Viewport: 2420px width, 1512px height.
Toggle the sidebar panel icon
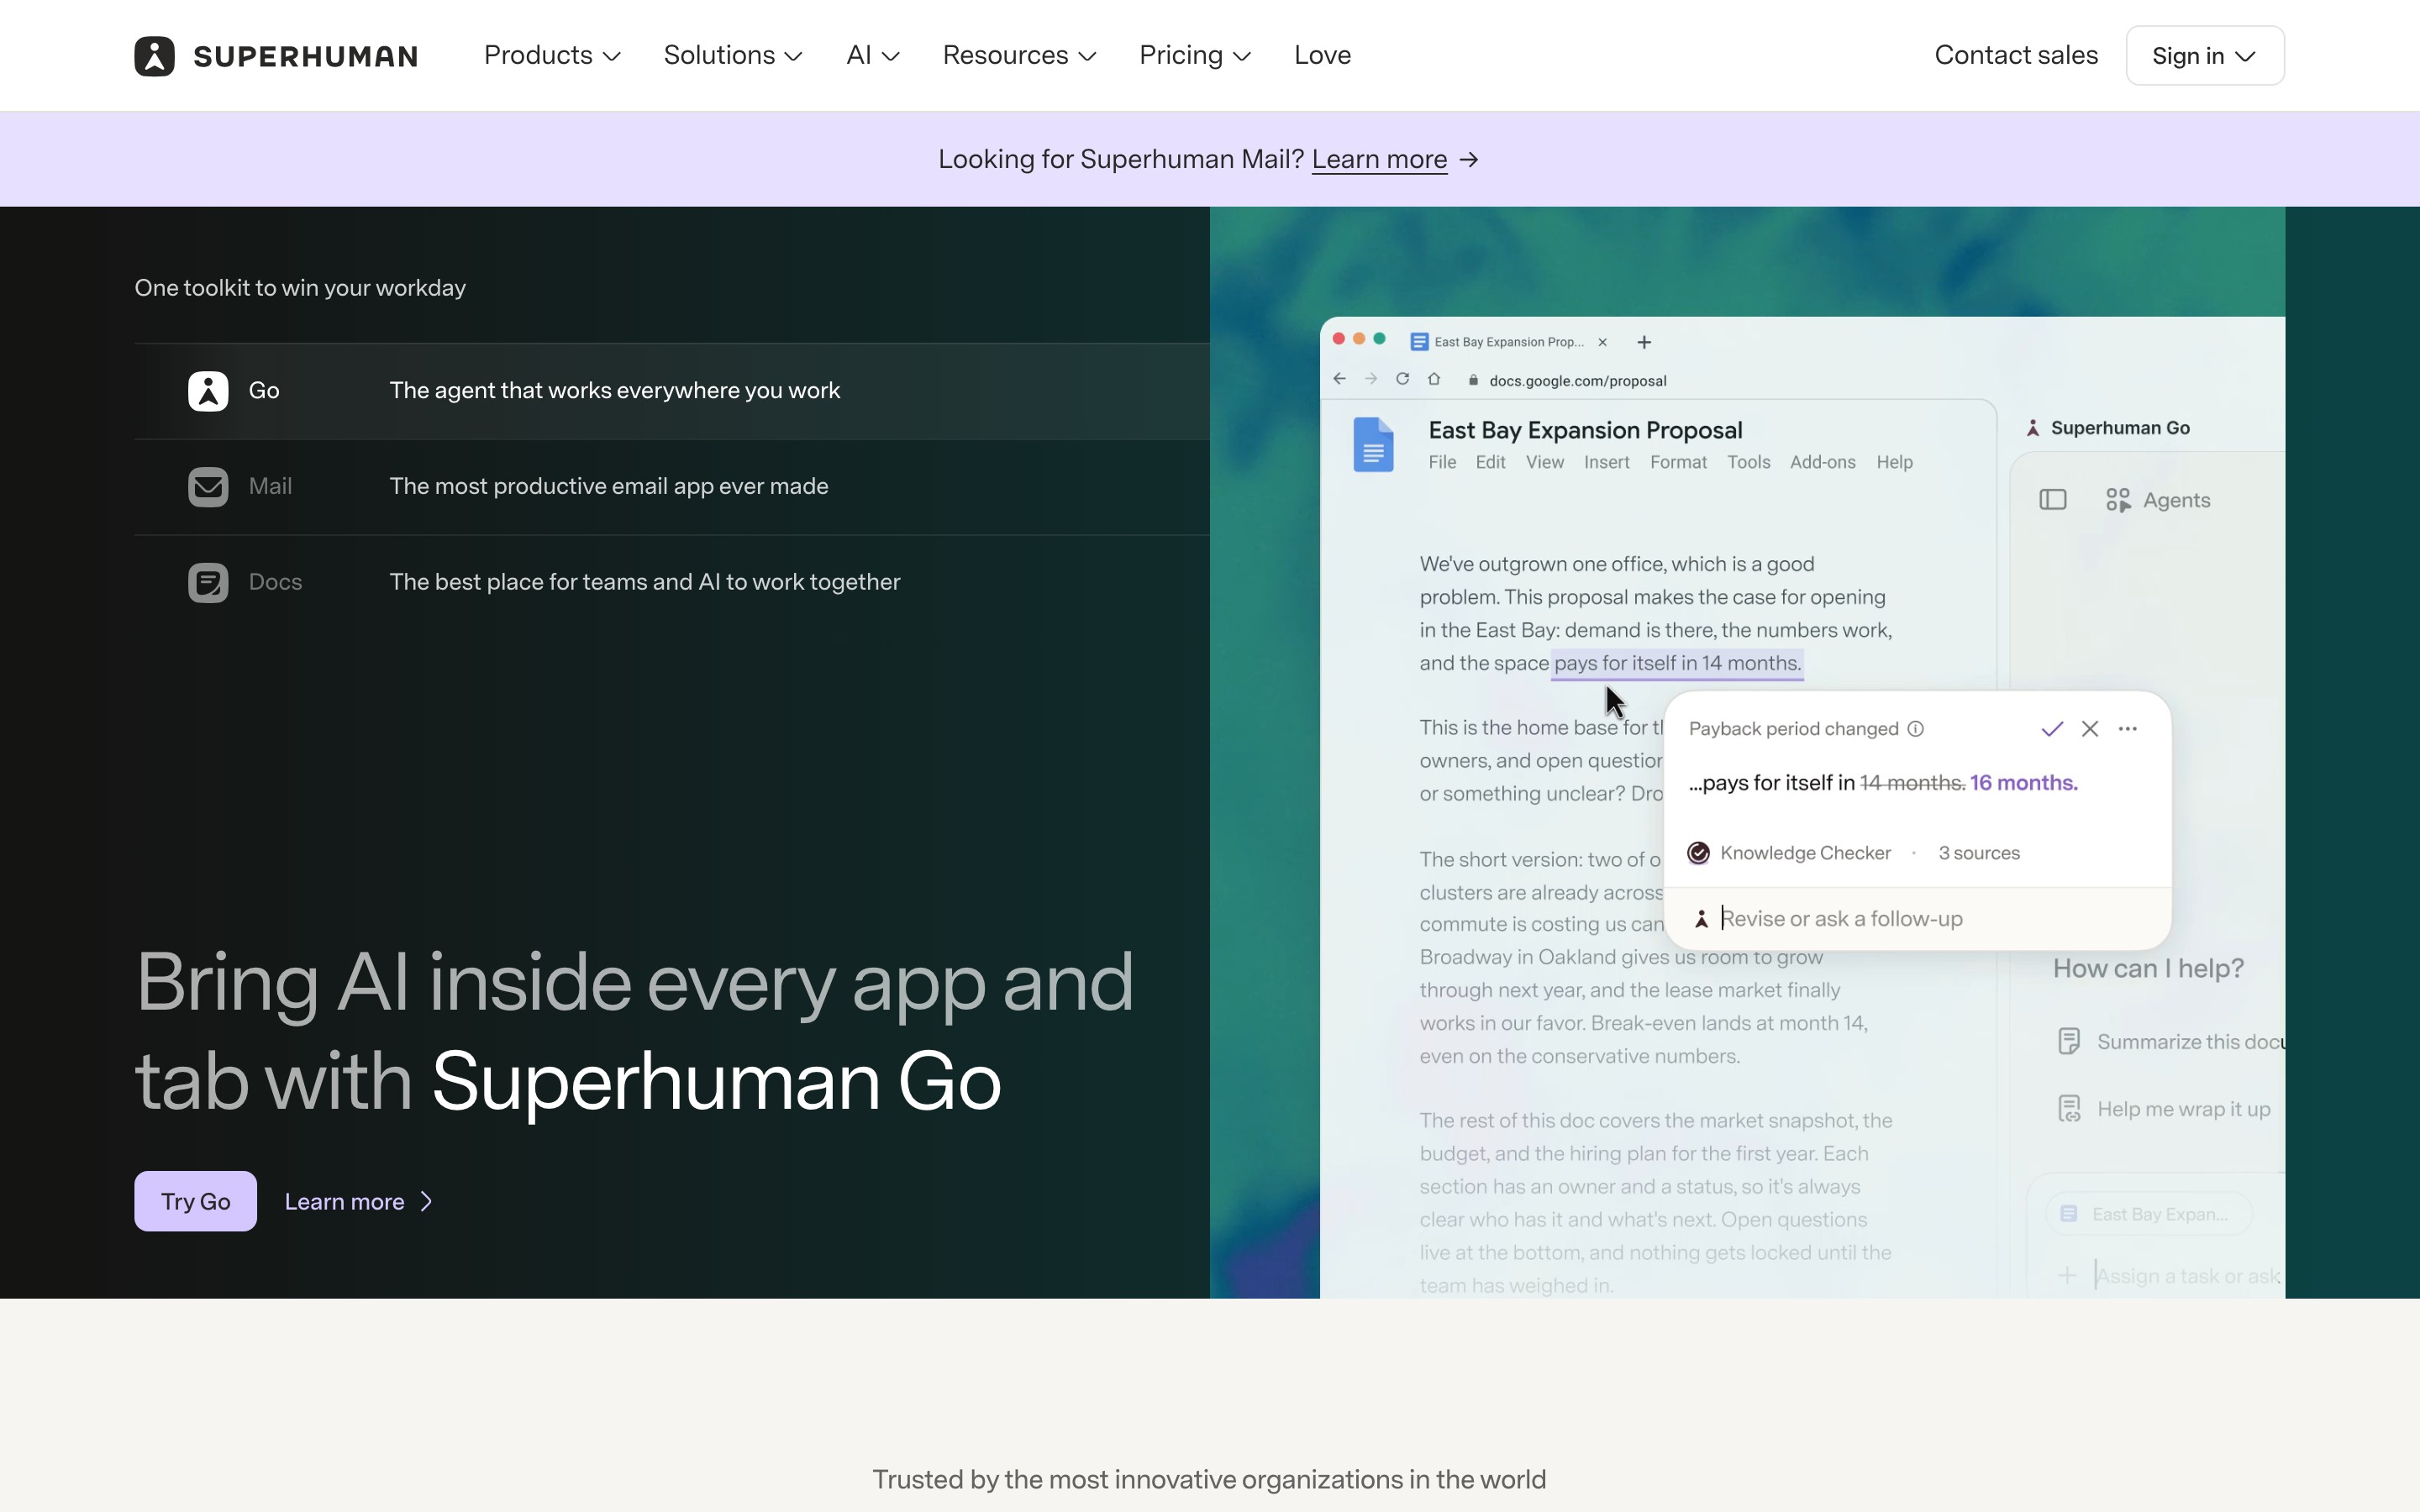(x=2052, y=499)
